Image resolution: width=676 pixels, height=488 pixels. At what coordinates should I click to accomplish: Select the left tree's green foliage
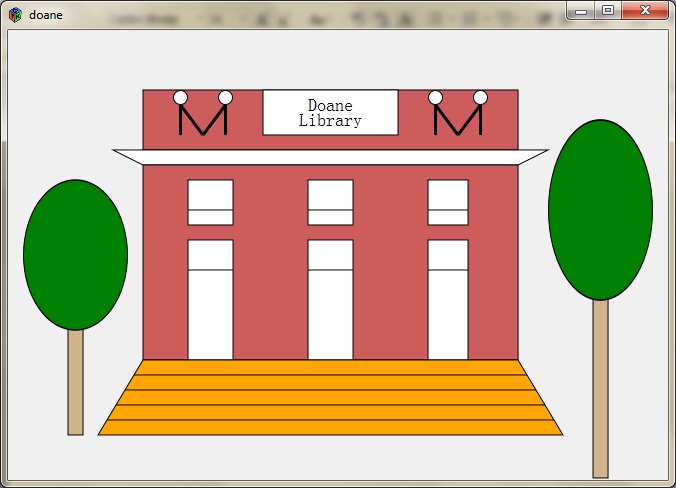pos(75,255)
